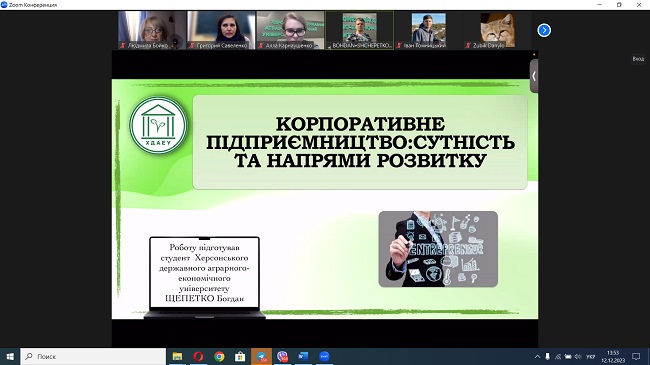Open notification center icon
The height and width of the screenshot is (365, 650).
click(x=636, y=356)
